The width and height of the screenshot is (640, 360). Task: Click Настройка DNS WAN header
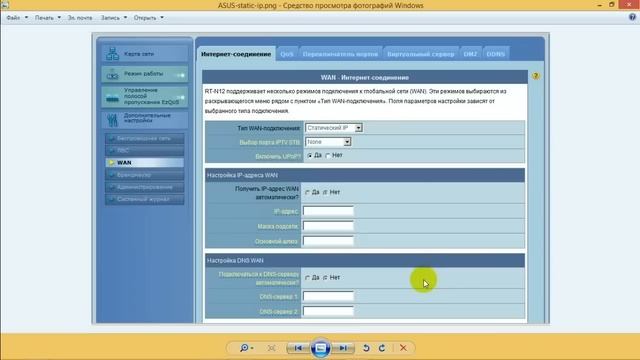click(235, 260)
